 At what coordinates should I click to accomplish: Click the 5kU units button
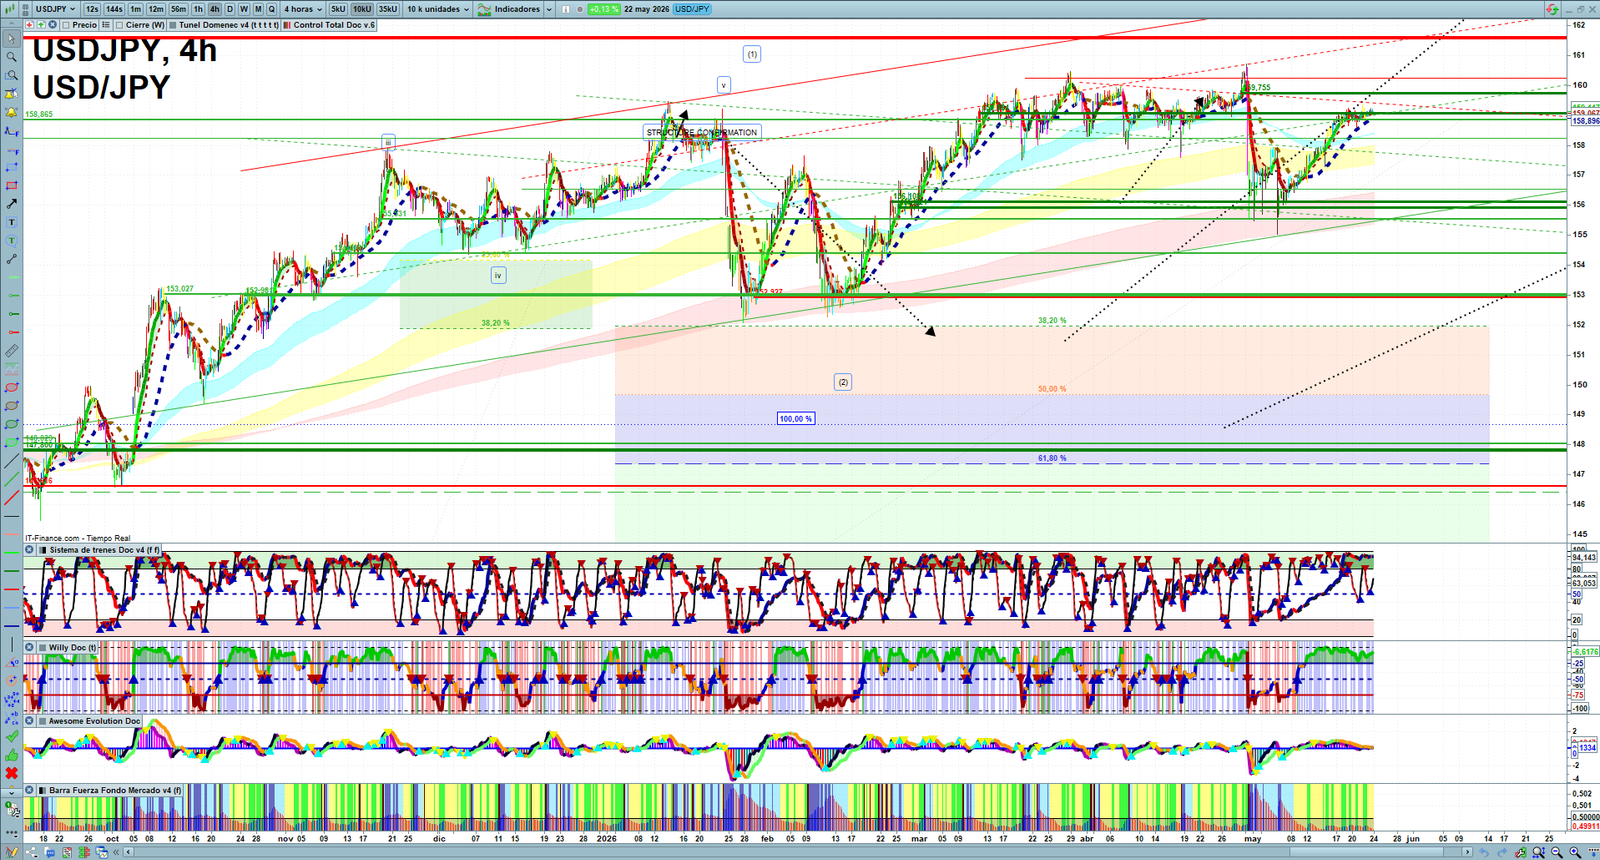pyautogui.click(x=338, y=9)
